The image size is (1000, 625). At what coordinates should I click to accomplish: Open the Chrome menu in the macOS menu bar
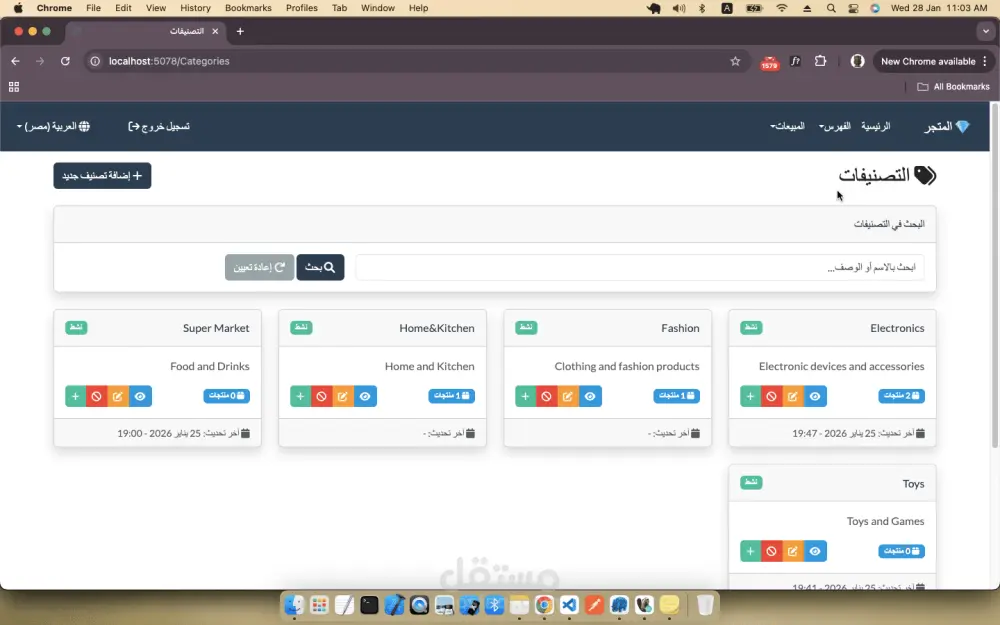click(x=54, y=8)
